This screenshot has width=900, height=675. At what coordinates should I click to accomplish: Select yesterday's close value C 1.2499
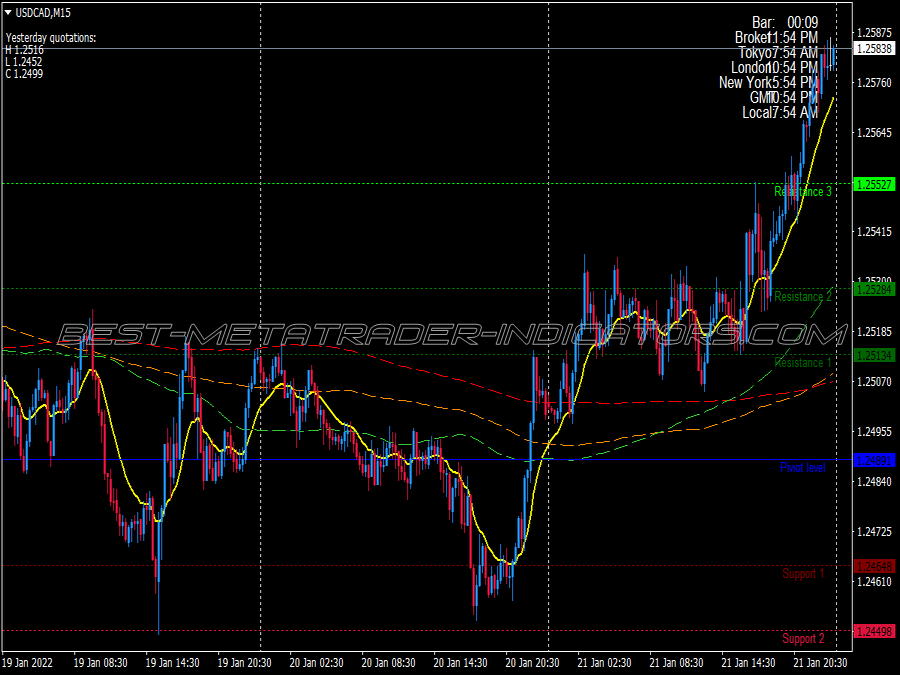24,73
